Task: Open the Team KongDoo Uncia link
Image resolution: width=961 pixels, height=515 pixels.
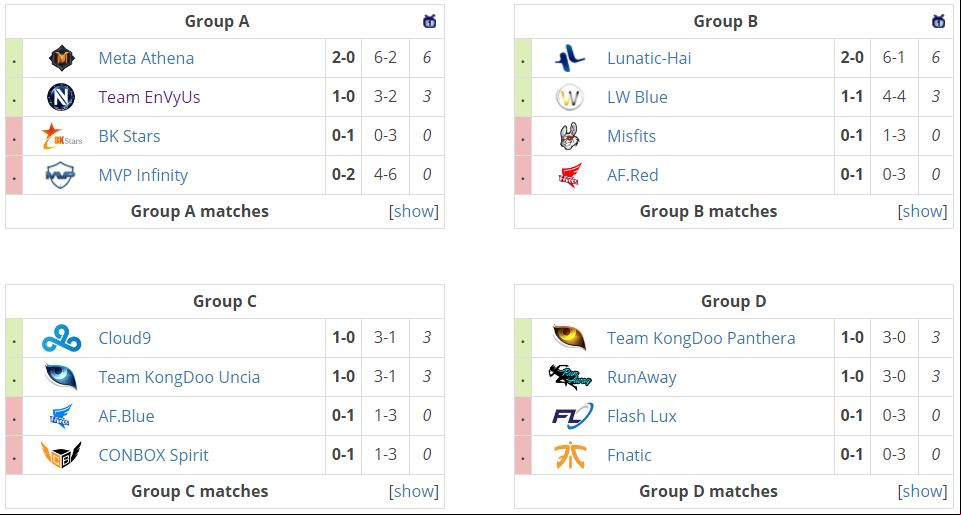Action: tap(179, 377)
